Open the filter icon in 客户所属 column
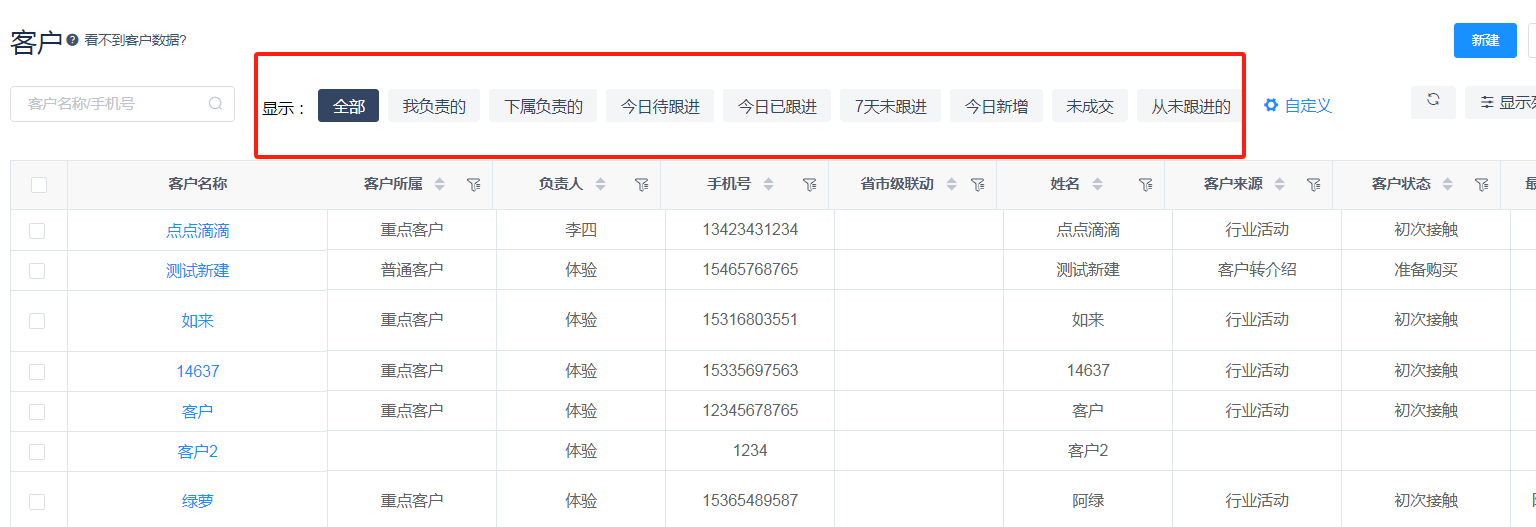 pyautogui.click(x=474, y=184)
